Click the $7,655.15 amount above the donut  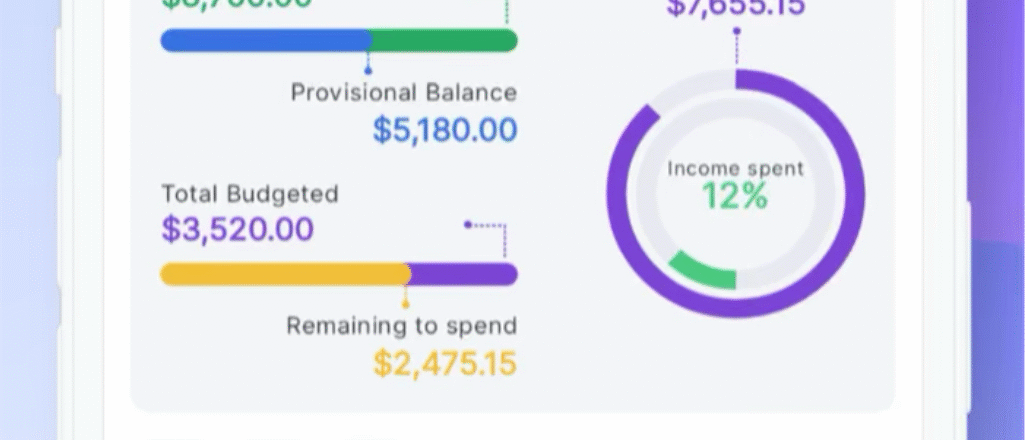click(736, 8)
